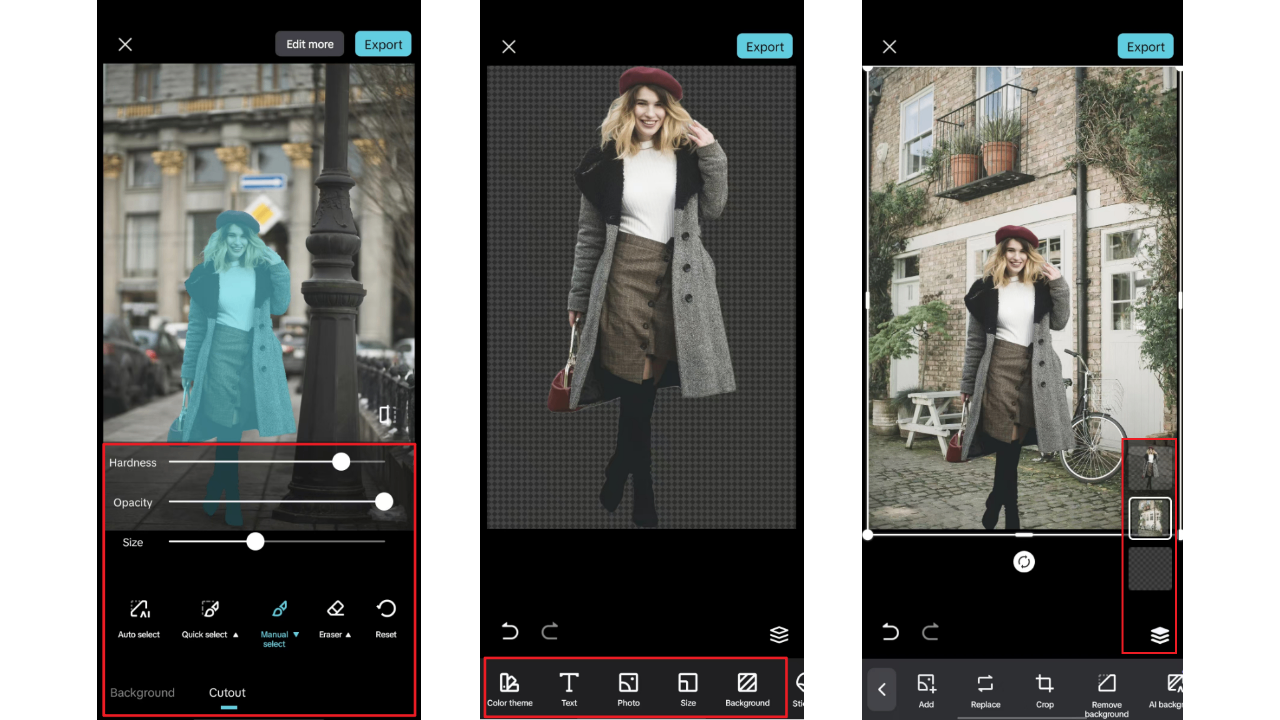
Task: Open the Background tool in the bottom toolbar
Action: [747, 689]
